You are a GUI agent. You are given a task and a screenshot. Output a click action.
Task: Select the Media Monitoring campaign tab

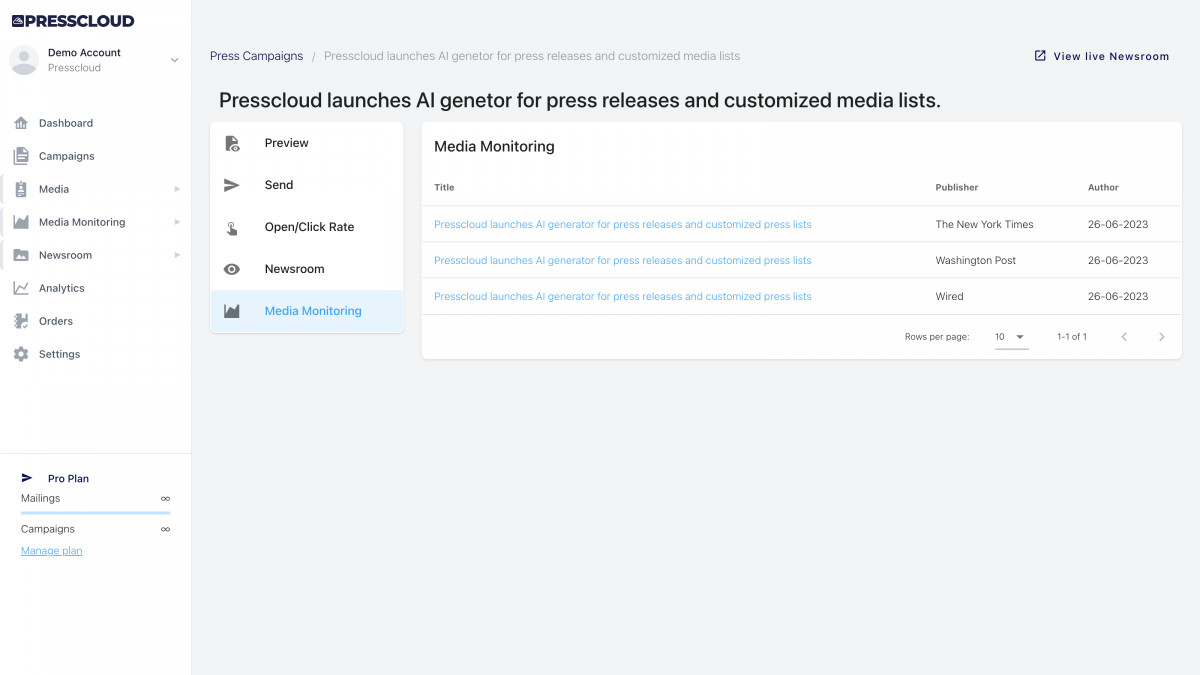click(x=312, y=311)
